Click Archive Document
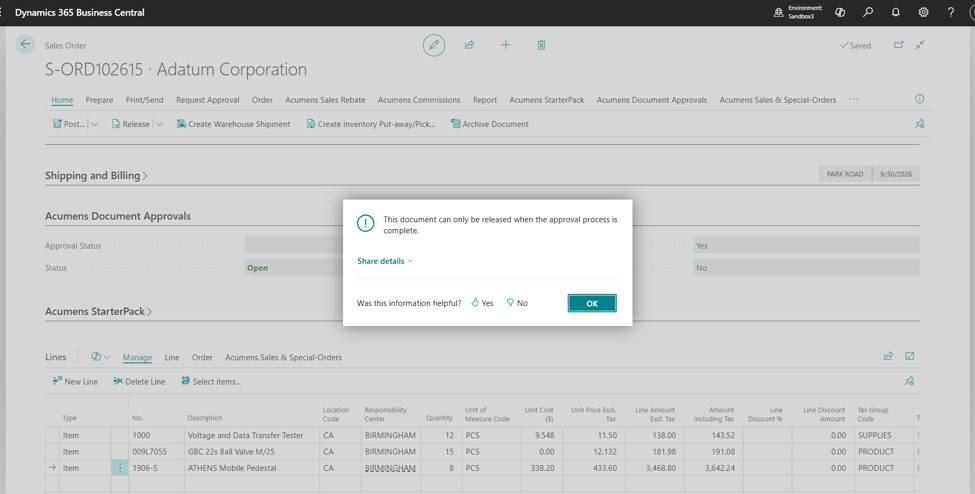The image size is (975, 494). point(490,124)
